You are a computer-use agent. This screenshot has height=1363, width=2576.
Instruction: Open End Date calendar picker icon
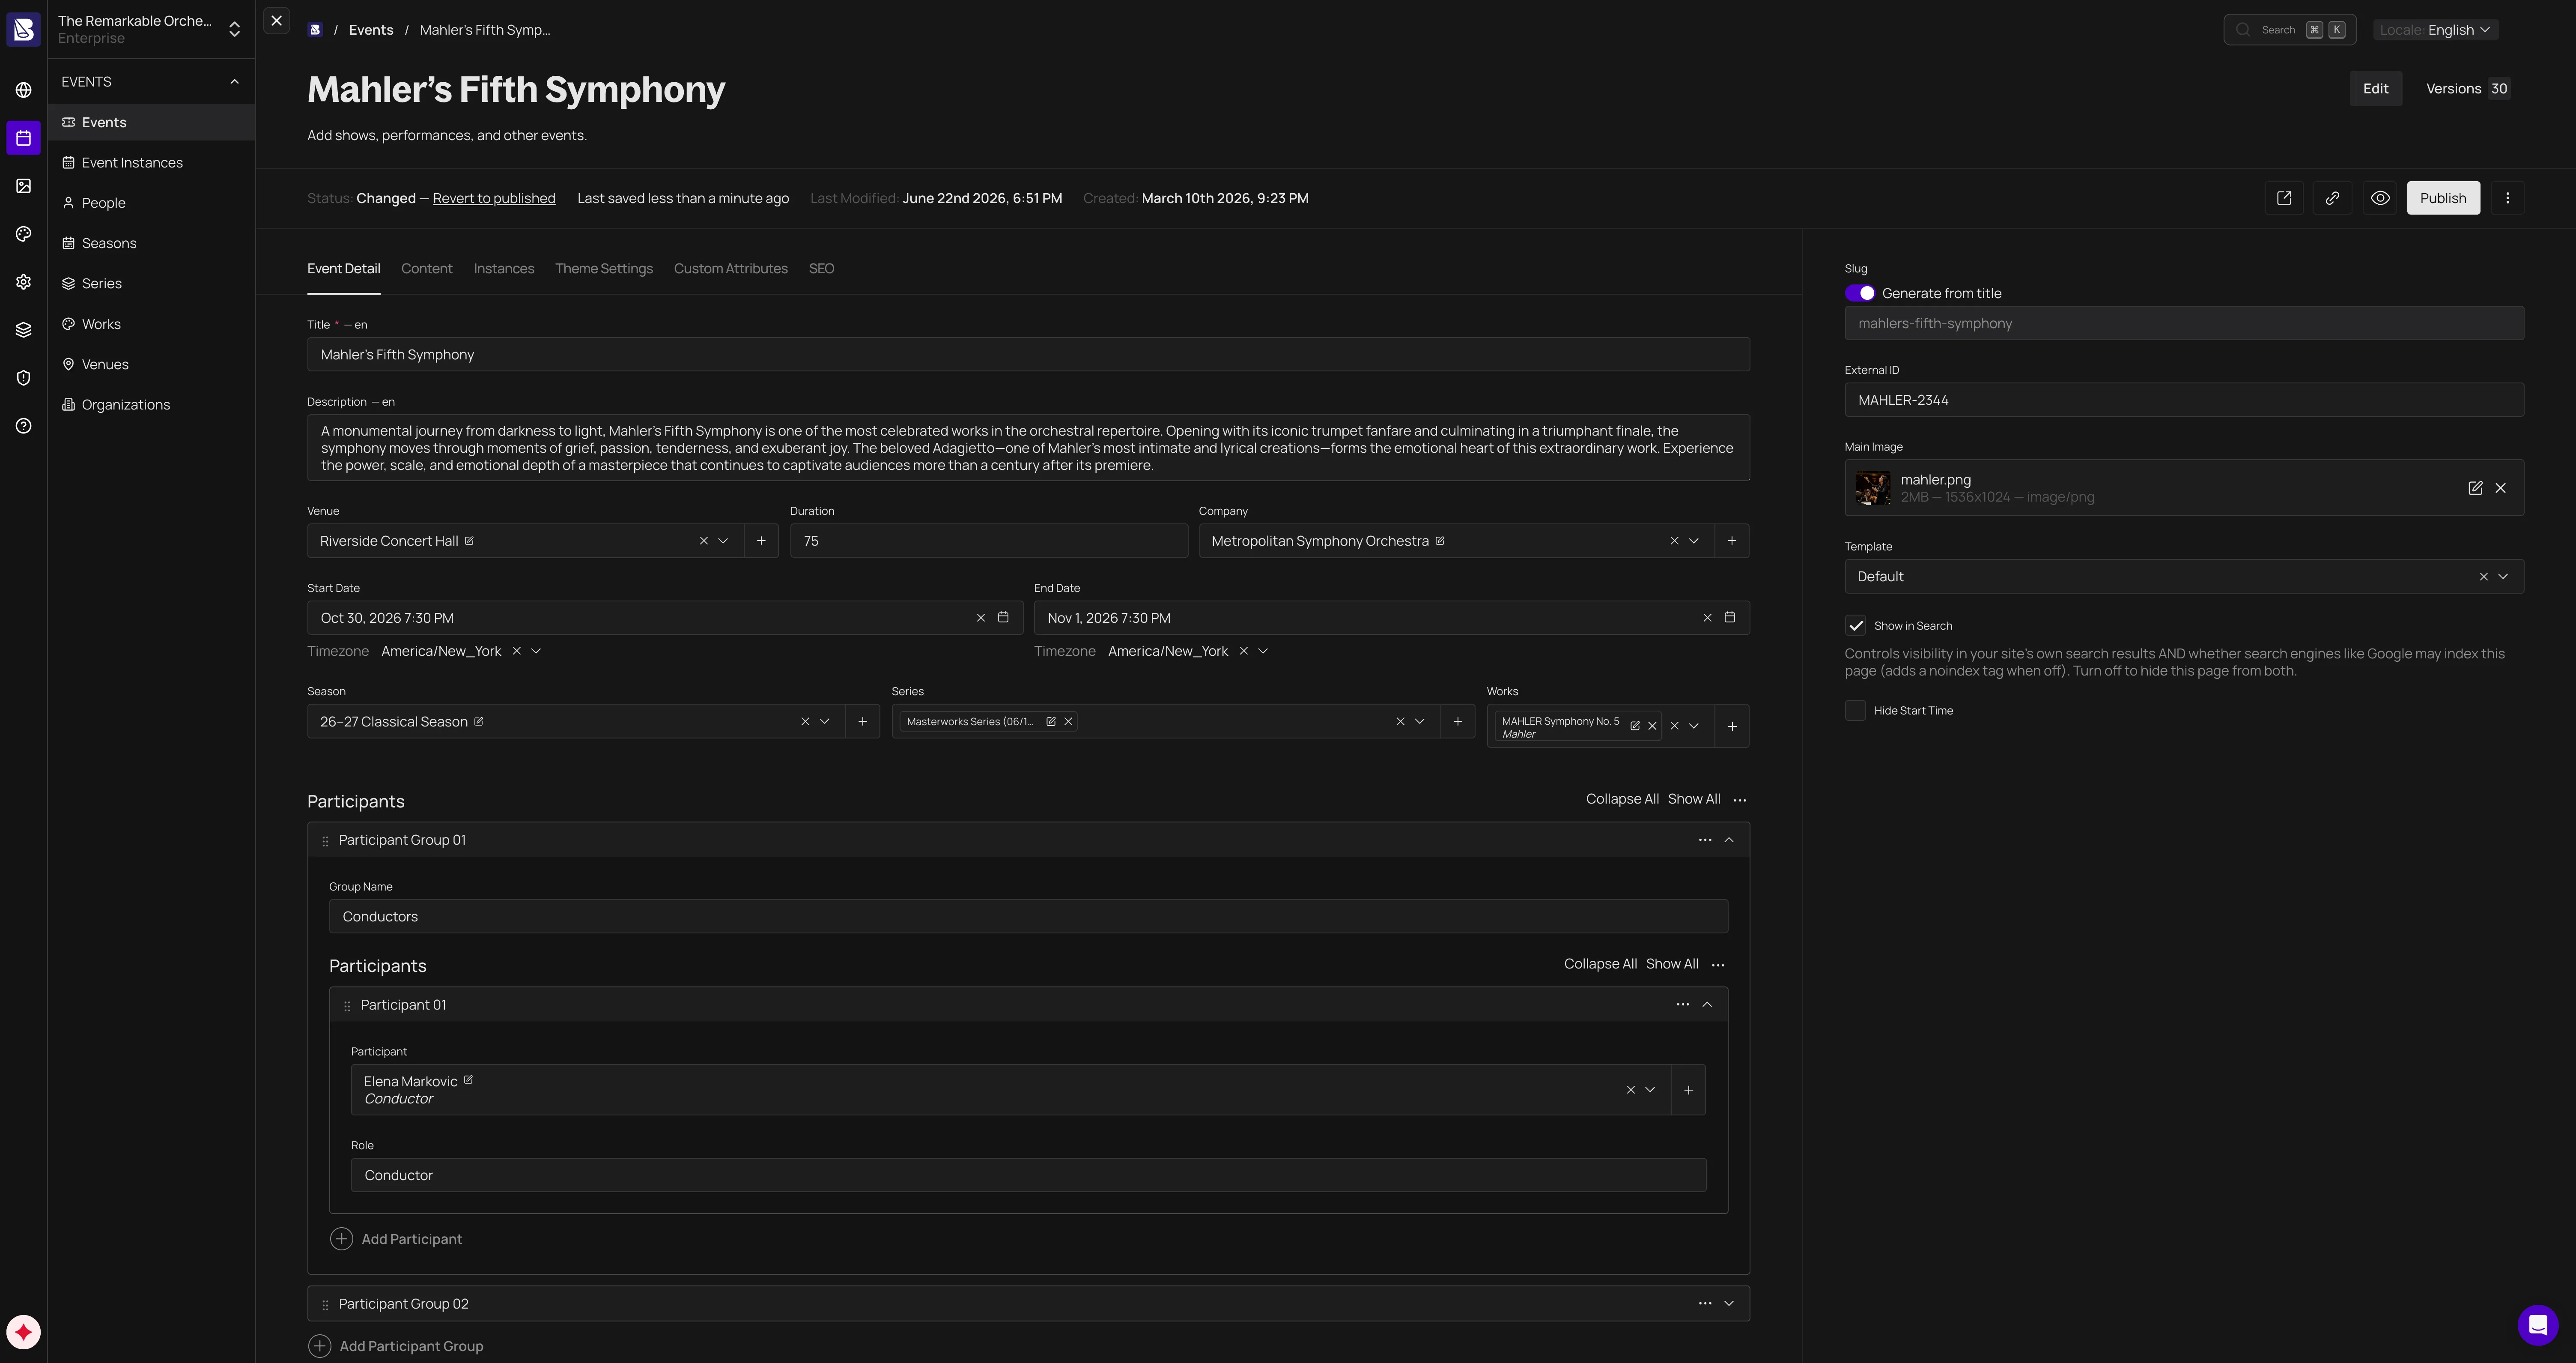1730,617
